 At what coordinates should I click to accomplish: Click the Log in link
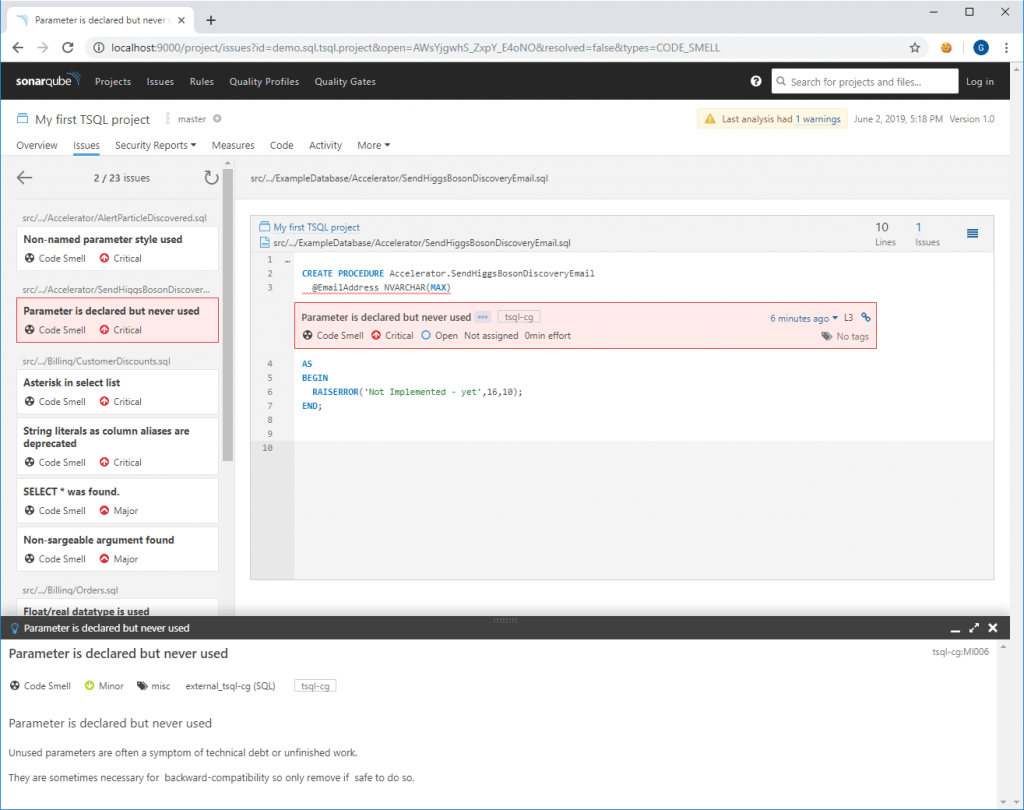(981, 81)
